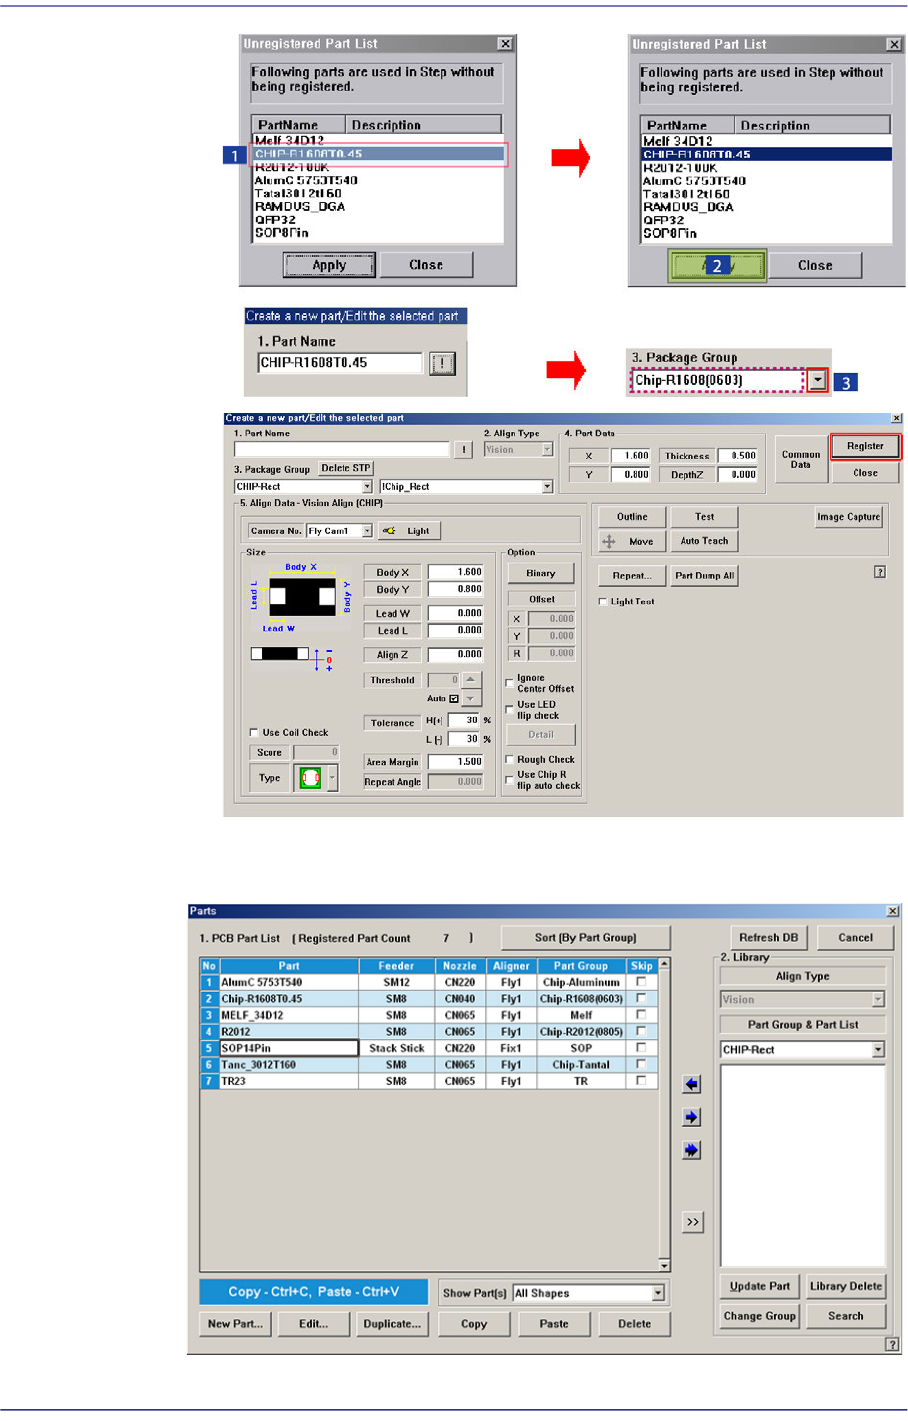Toggle the Auto threshold checkbox
Image resolution: width=908 pixels, height=1421 pixels.
point(454,699)
